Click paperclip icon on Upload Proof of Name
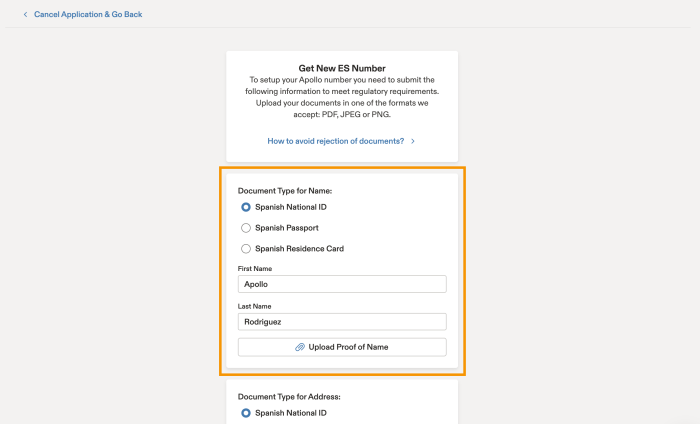The height and width of the screenshot is (424, 700). point(300,347)
